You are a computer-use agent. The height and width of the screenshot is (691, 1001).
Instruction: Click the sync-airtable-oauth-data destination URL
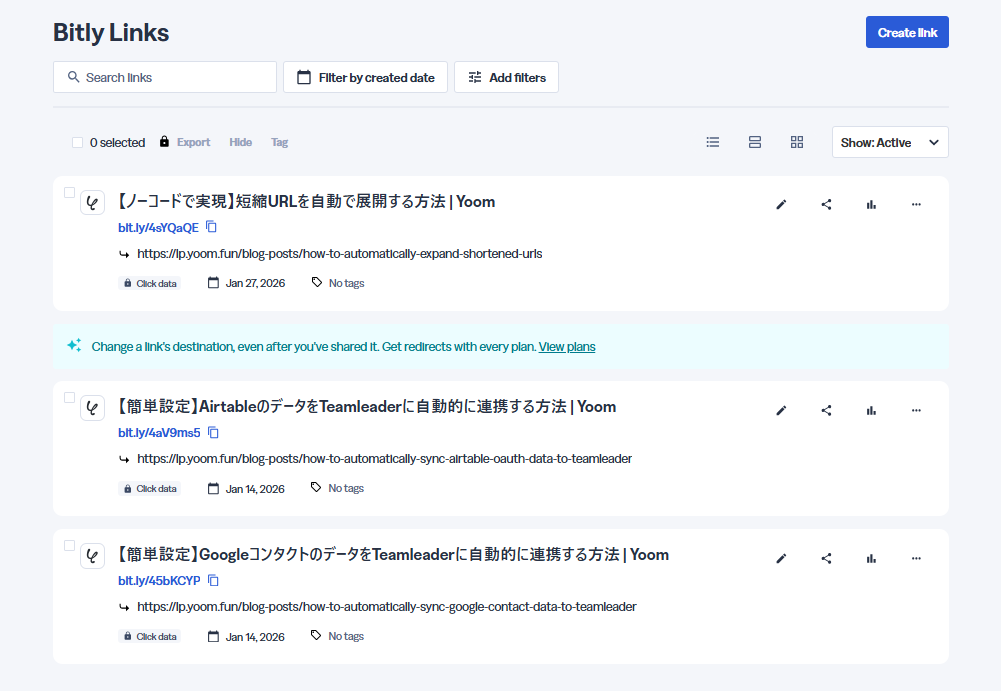[384, 459]
